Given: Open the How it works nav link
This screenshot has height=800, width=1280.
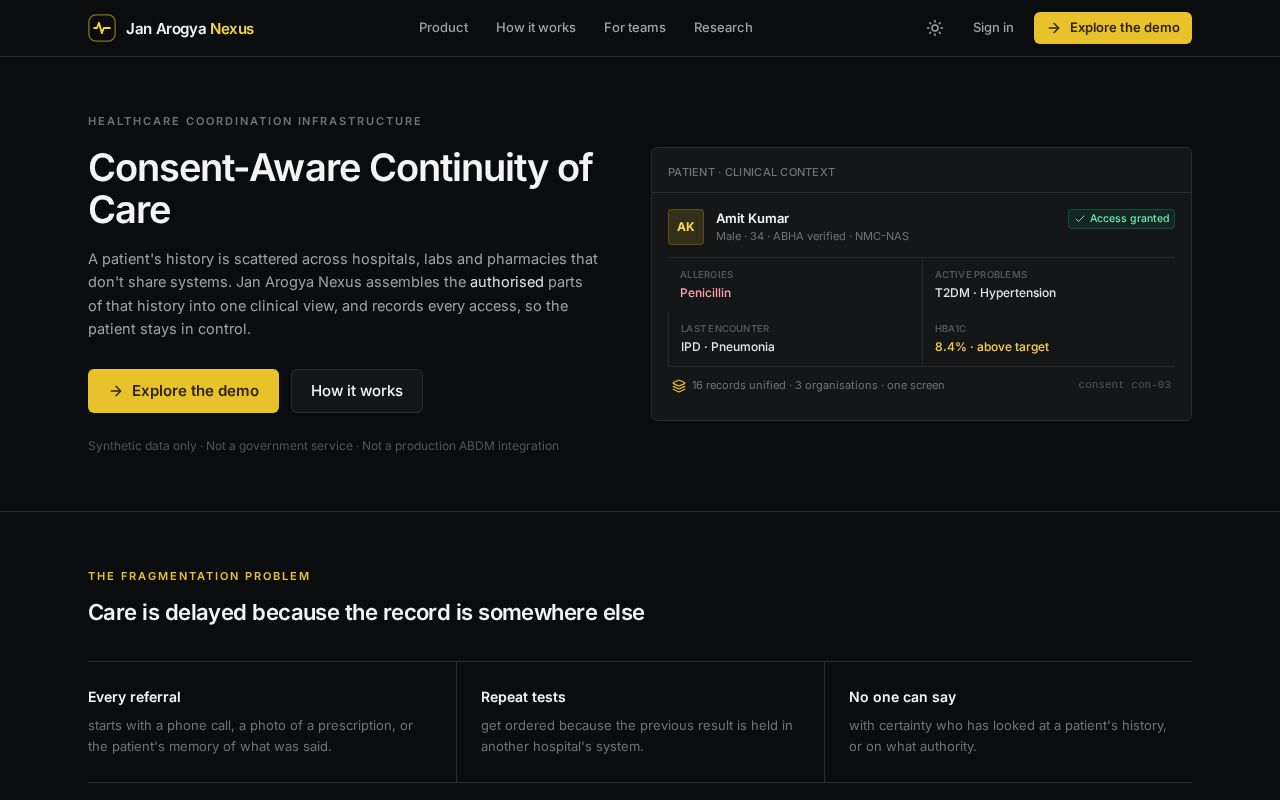Looking at the screenshot, I should pyautogui.click(x=536, y=28).
